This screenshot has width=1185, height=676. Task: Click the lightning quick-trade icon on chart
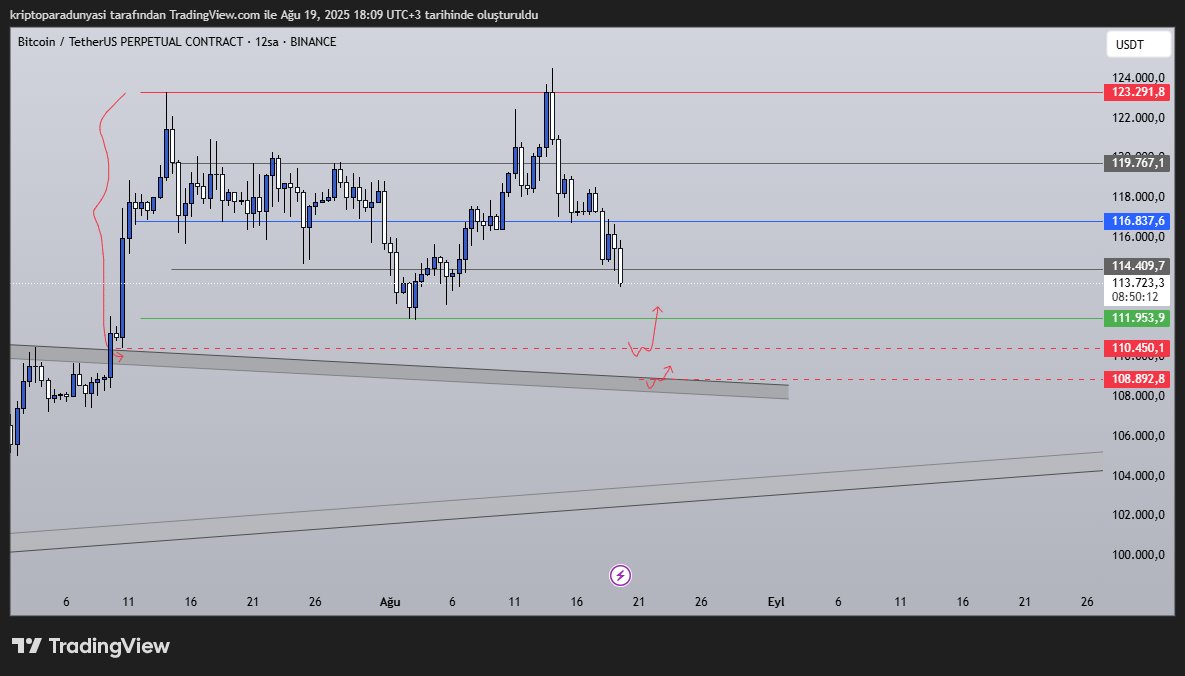620,575
